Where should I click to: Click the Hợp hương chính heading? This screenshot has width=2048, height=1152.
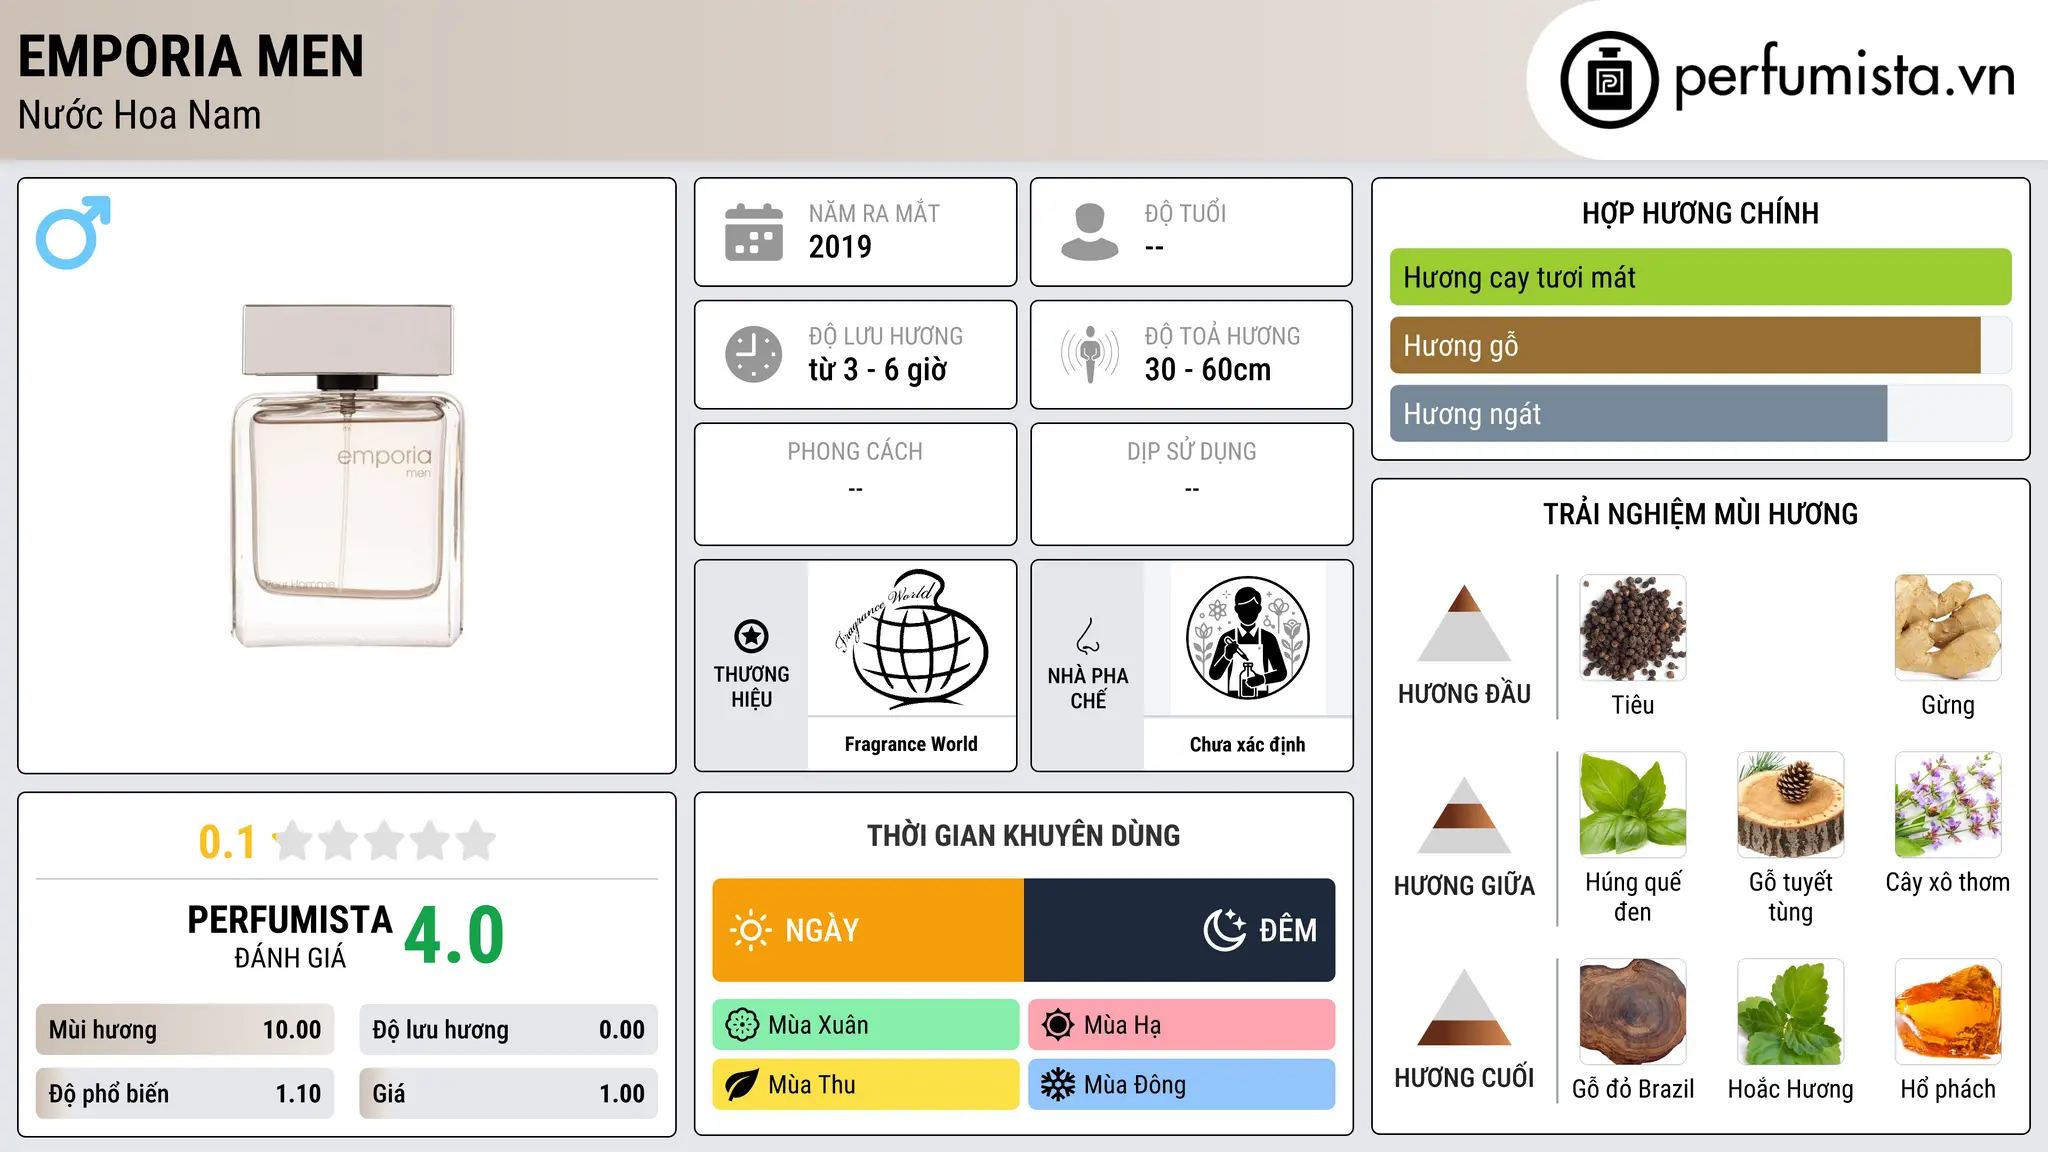point(1700,213)
